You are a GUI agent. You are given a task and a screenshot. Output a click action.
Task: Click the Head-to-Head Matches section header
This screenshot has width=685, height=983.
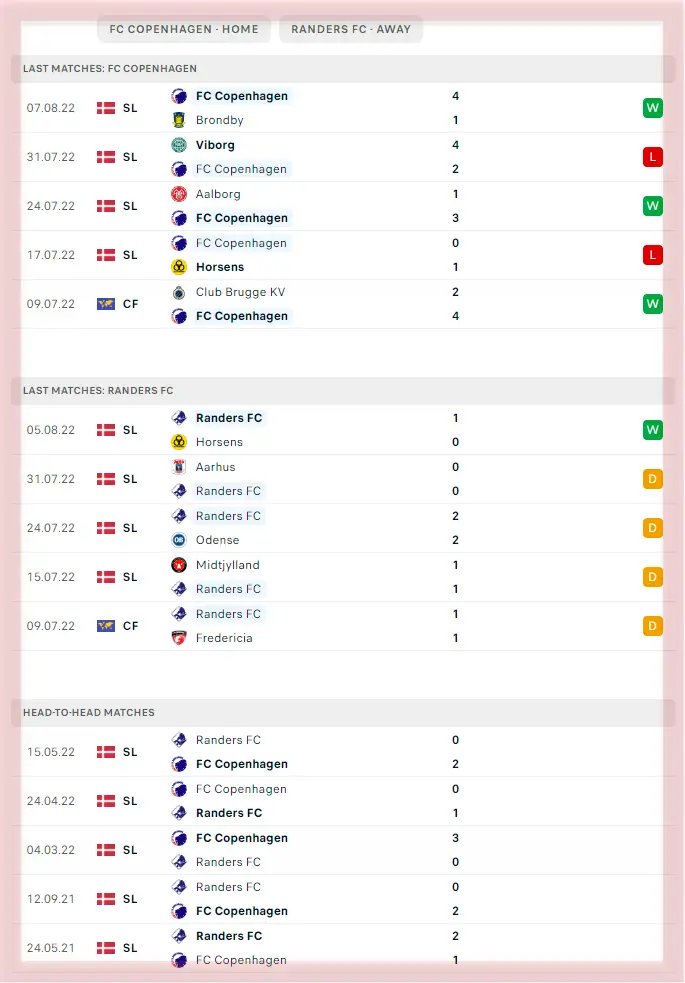tap(89, 713)
